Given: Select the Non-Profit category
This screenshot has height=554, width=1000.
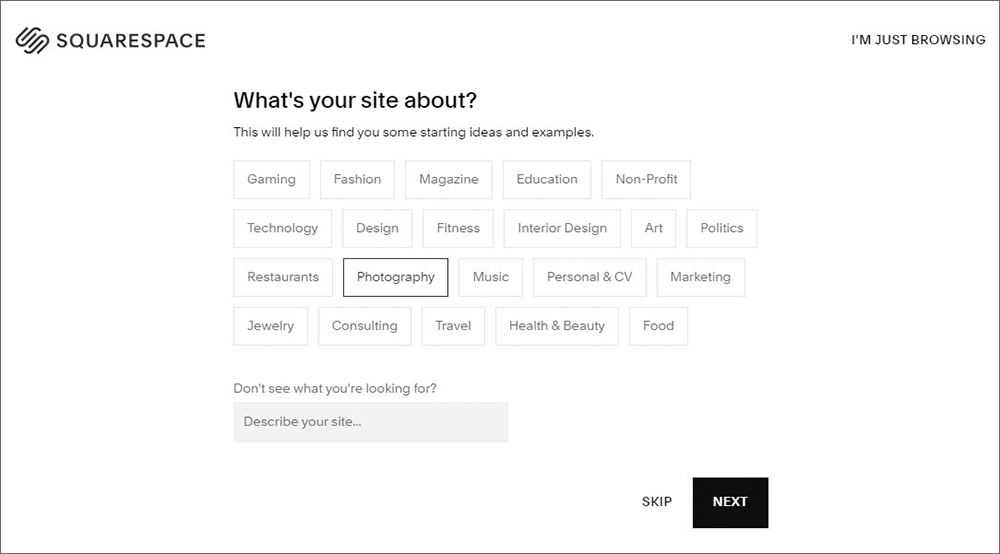Looking at the screenshot, I should coord(646,179).
